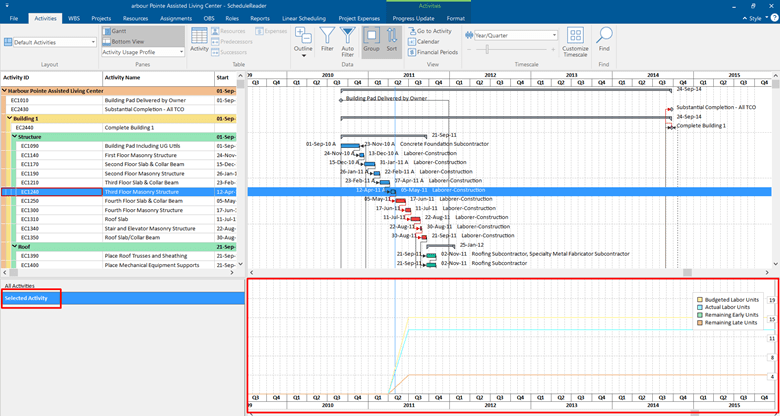Click the timescale icon beside Year/Quarter
780x416 pixels.
469,35
